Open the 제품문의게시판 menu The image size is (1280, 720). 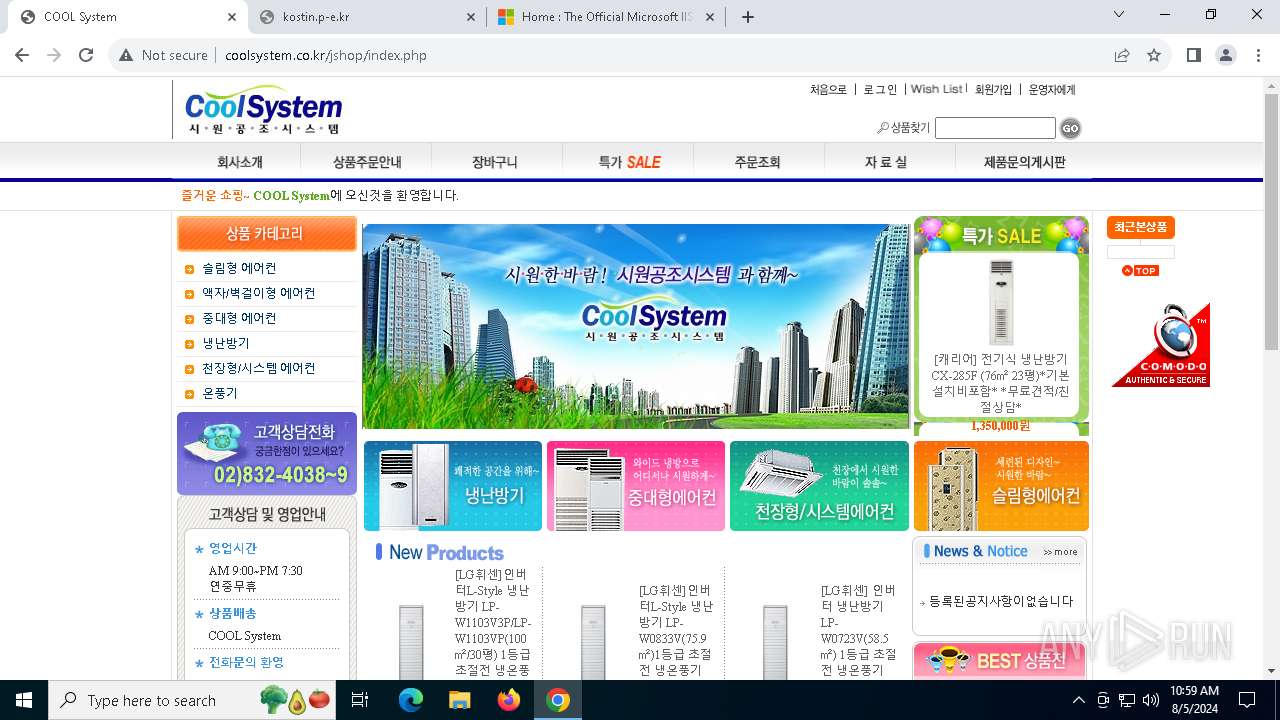pos(1024,162)
